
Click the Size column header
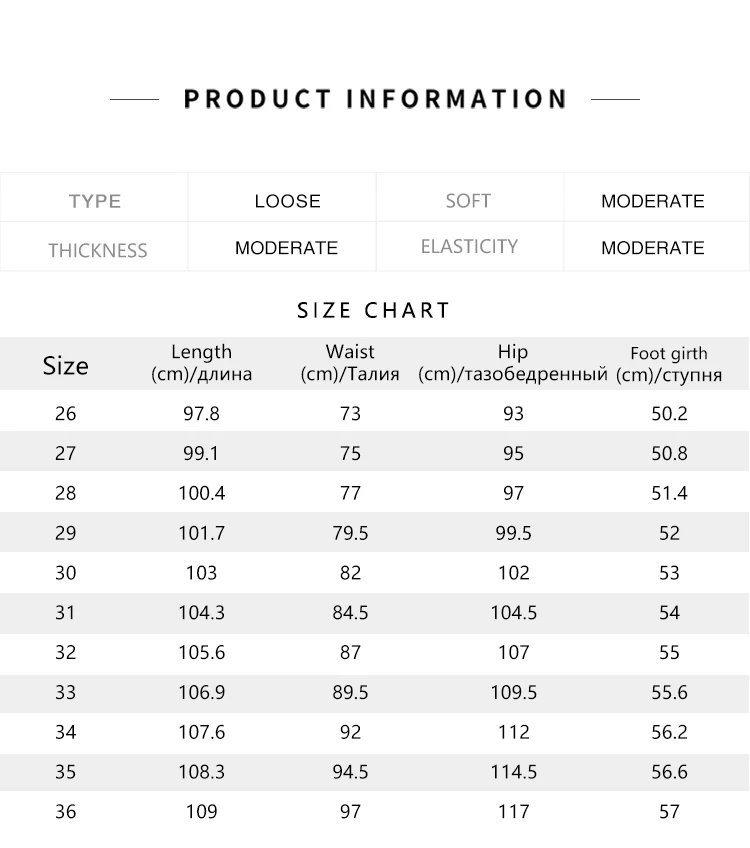click(65, 366)
